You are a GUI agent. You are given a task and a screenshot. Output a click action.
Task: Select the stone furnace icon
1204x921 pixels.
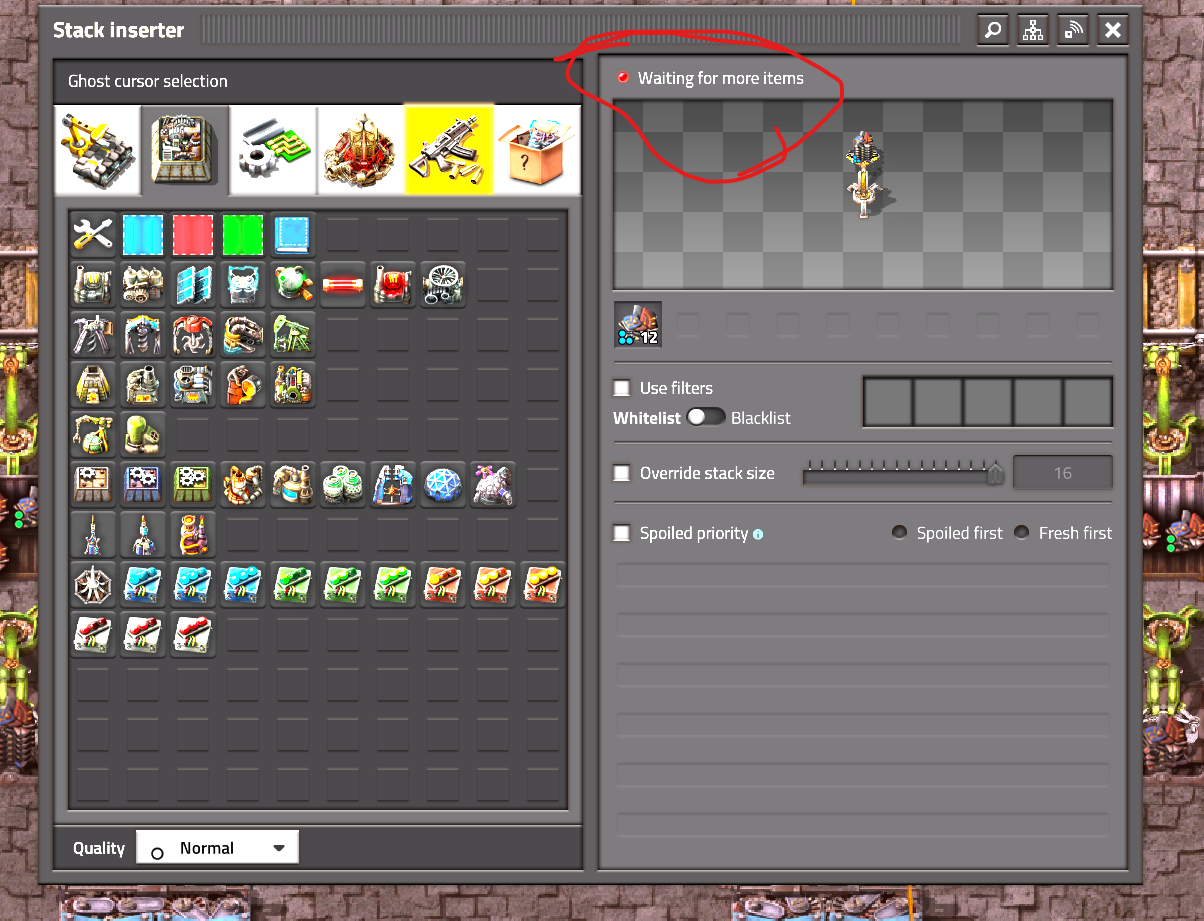(x=95, y=385)
